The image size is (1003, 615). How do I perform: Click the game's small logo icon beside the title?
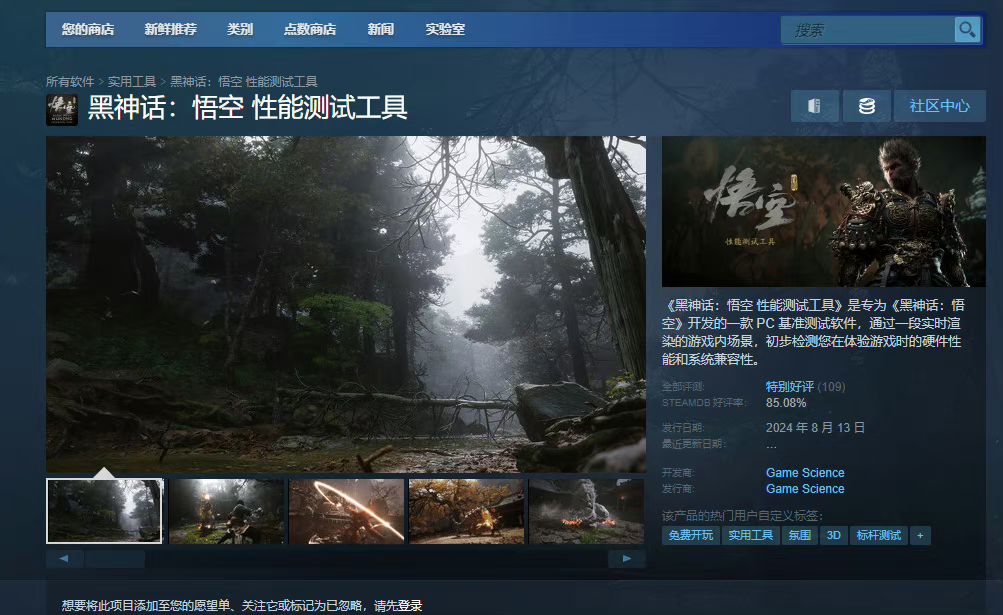tap(62, 109)
